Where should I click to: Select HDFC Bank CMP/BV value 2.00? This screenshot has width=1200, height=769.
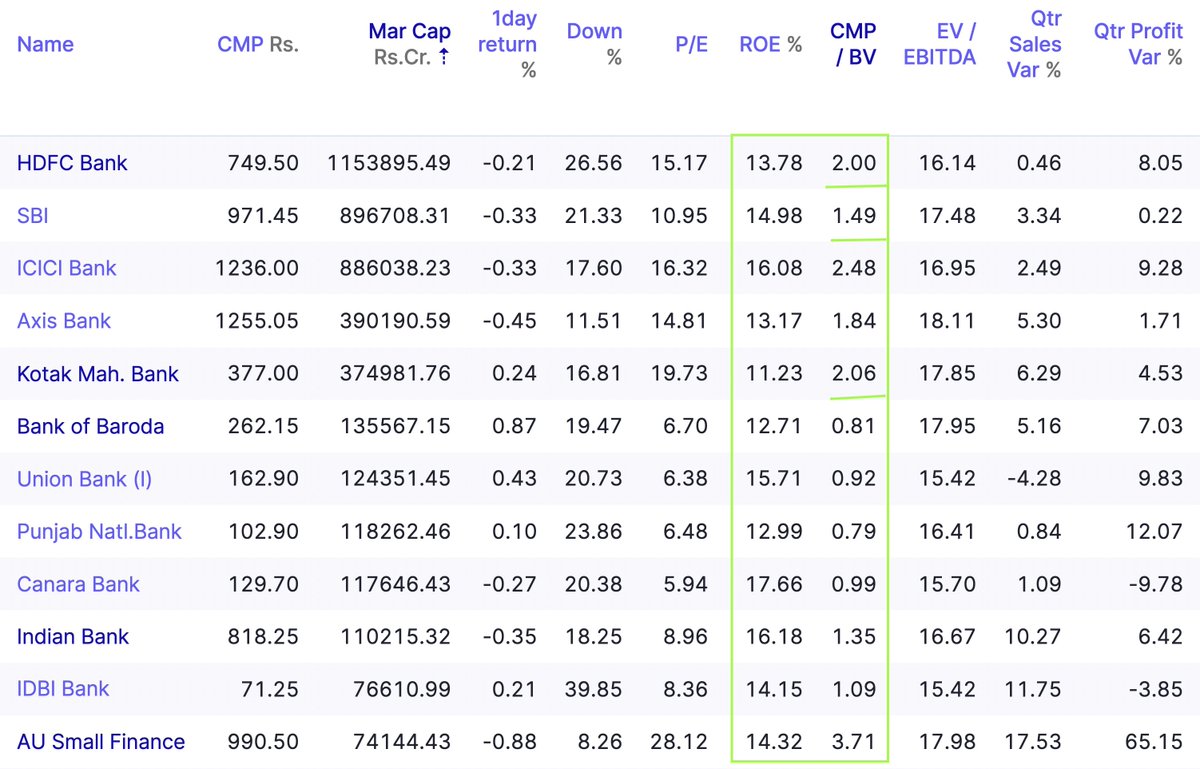[x=854, y=163]
